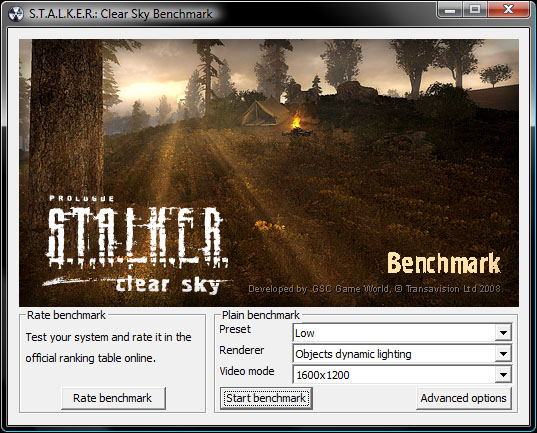Click the campfire in the banner image
537x433 pixels.
(297, 124)
